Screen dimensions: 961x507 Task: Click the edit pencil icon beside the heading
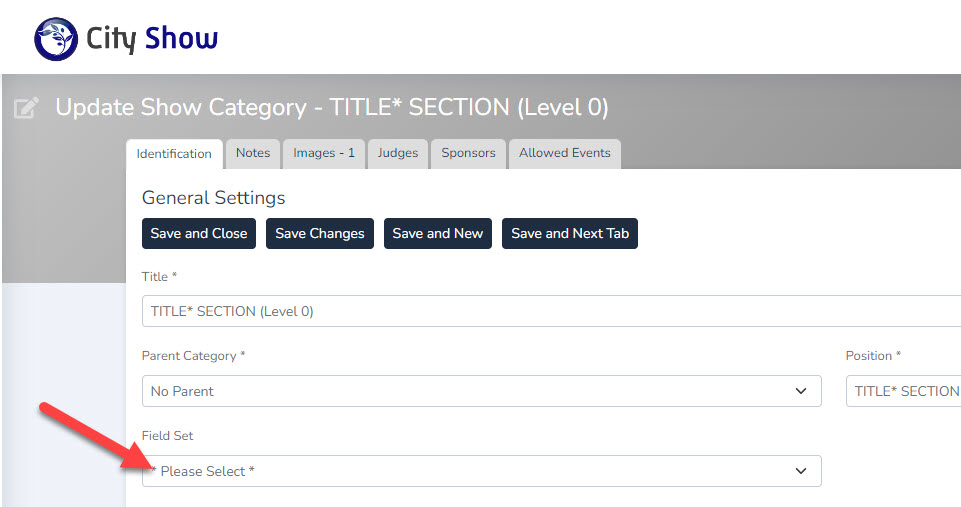click(x=27, y=108)
